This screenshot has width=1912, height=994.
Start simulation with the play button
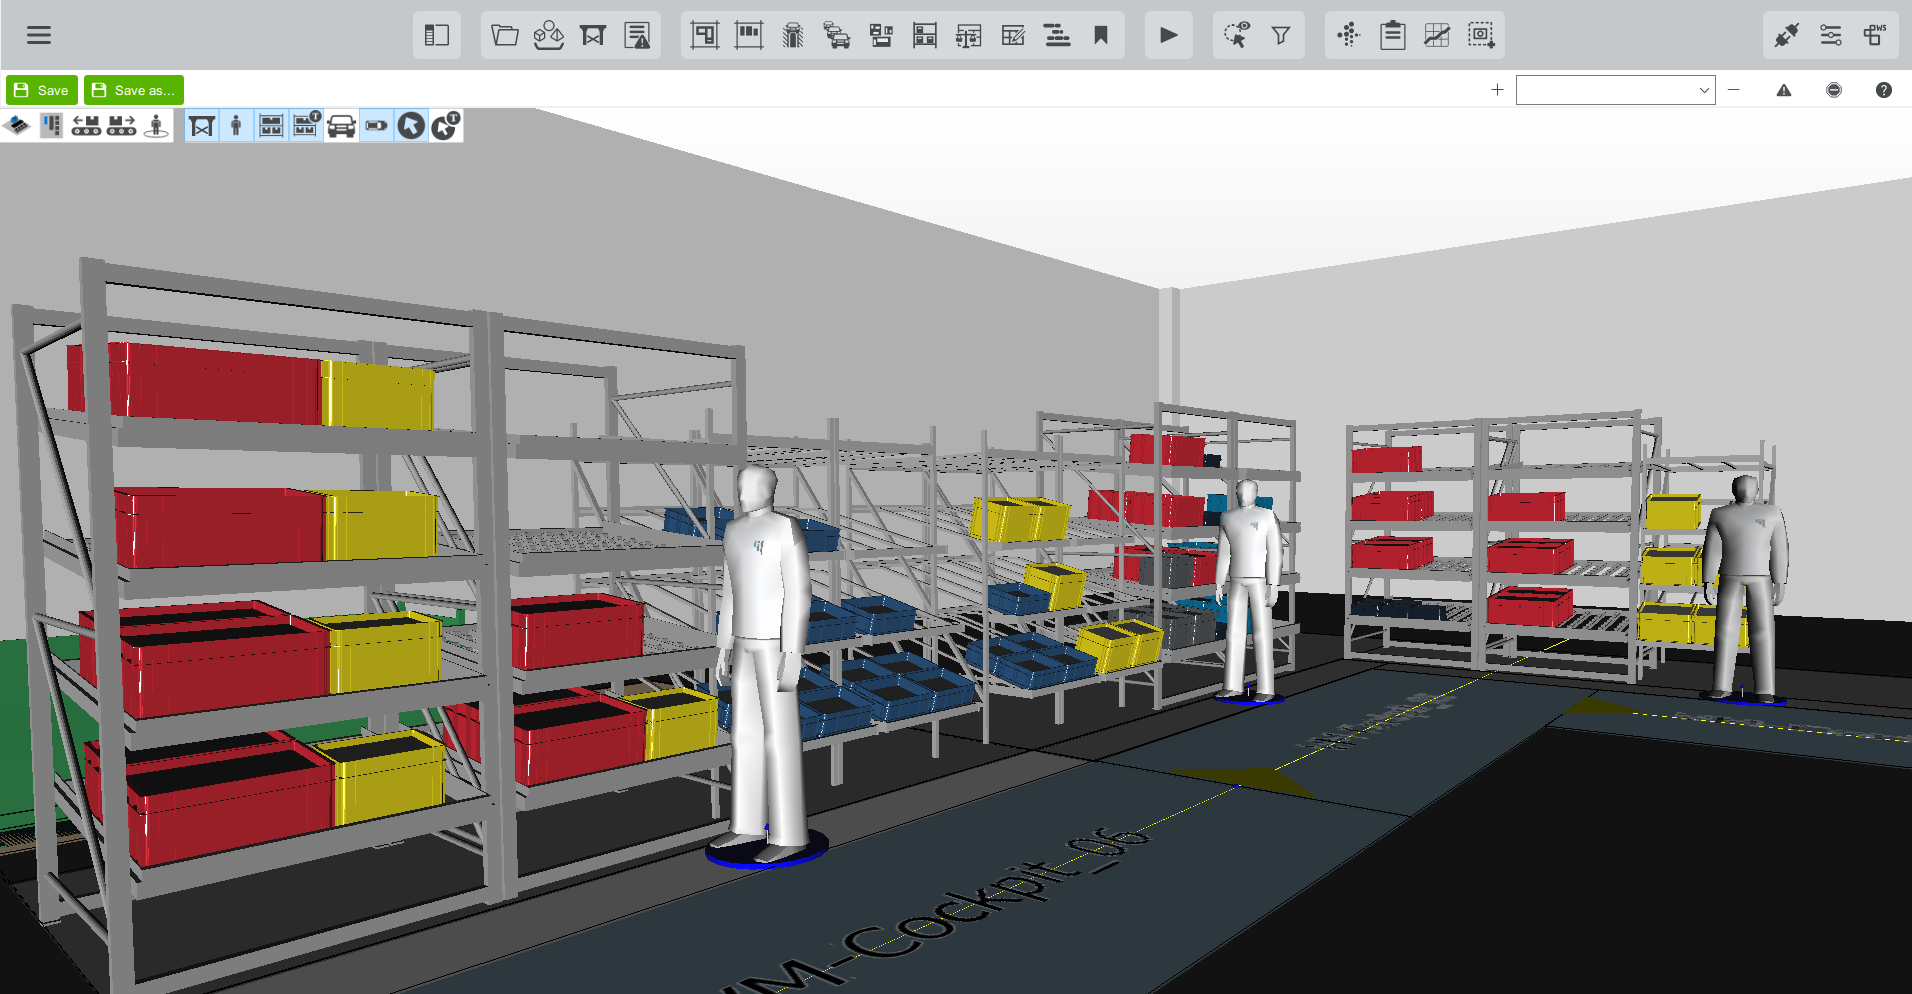coord(1169,35)
